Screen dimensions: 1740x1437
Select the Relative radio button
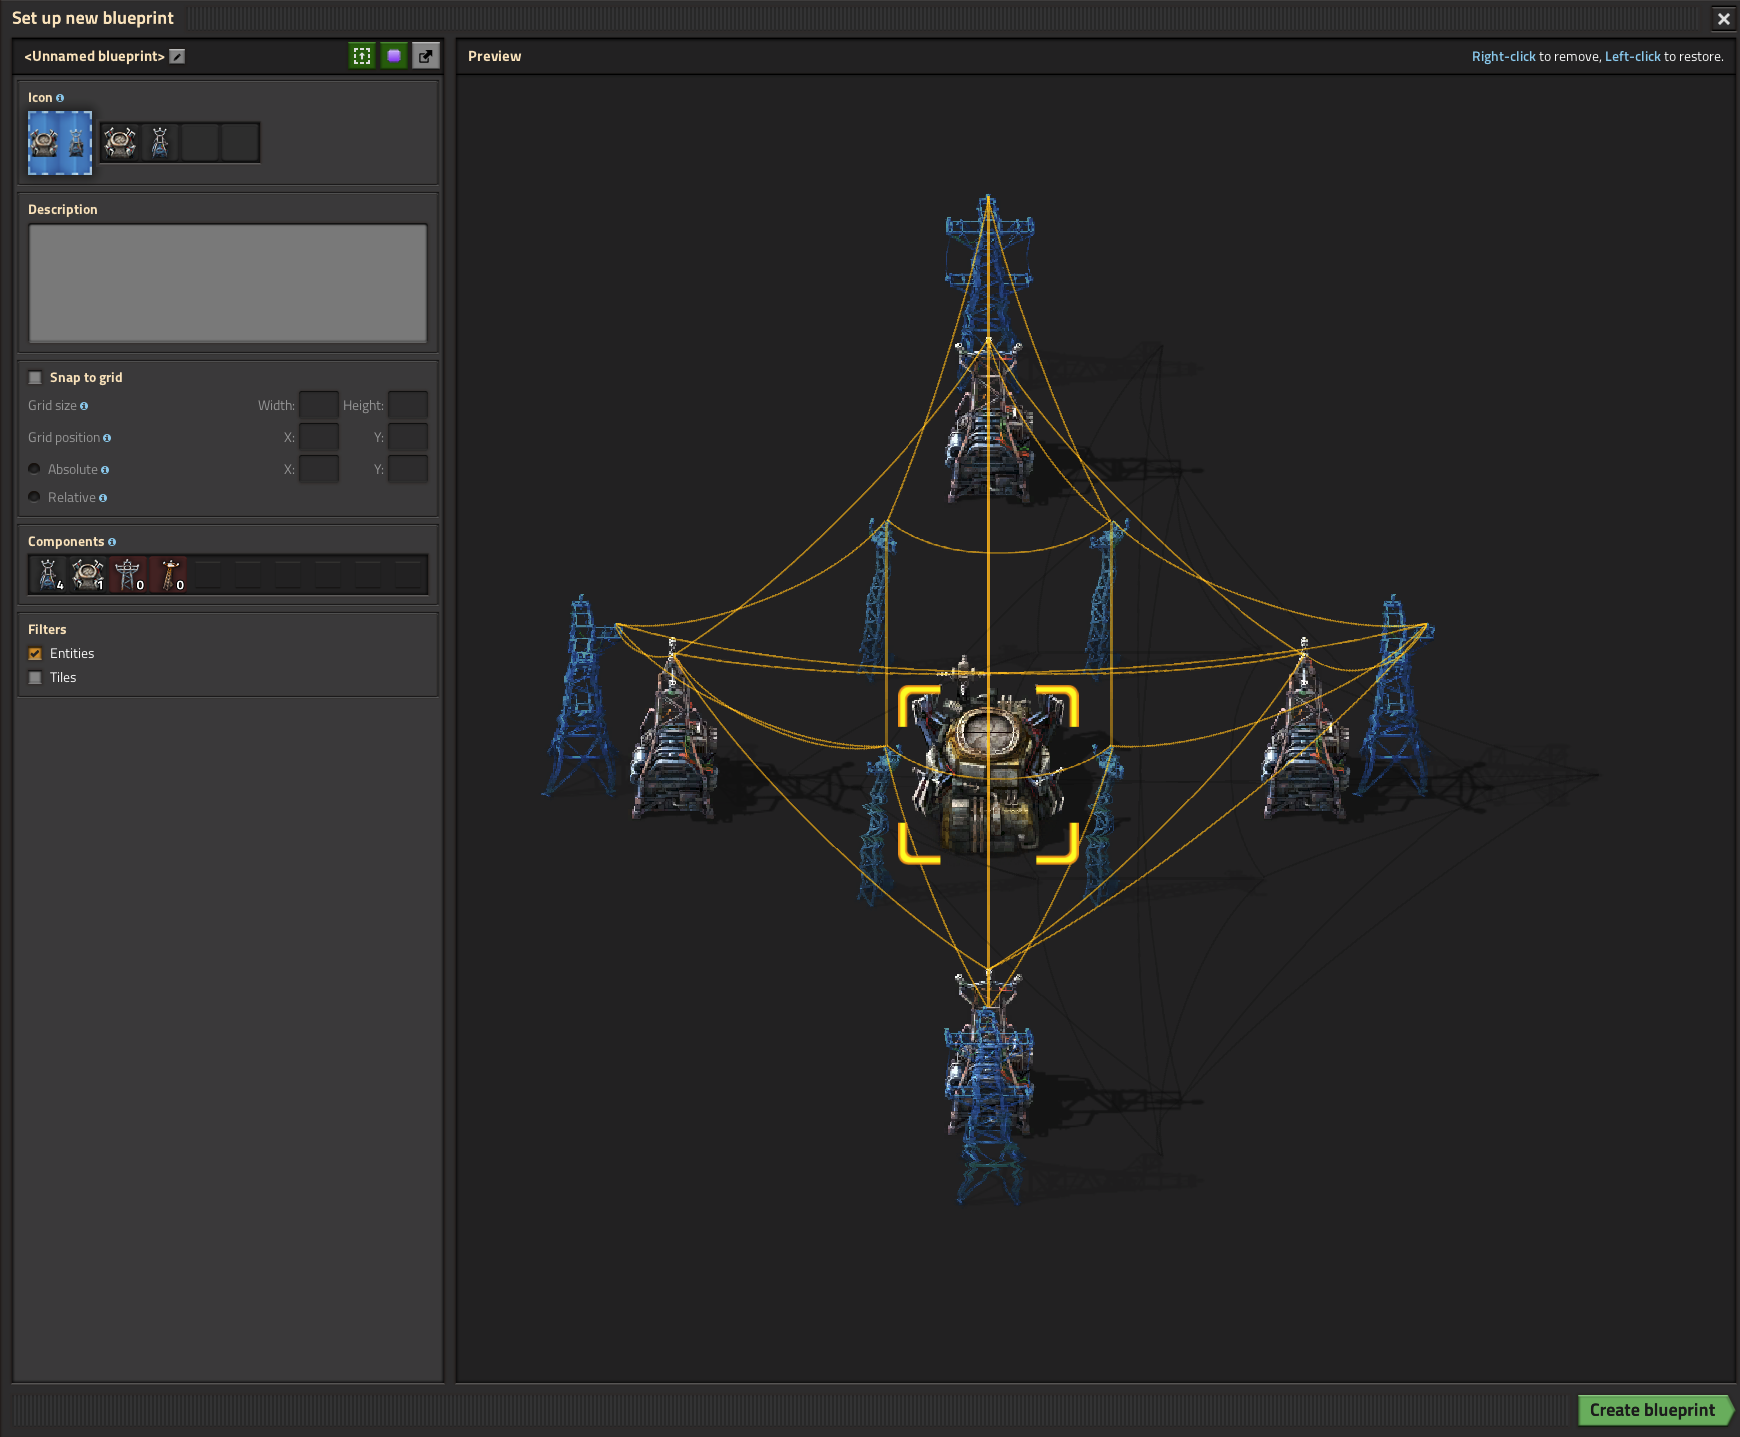click(x=35, y=497)
